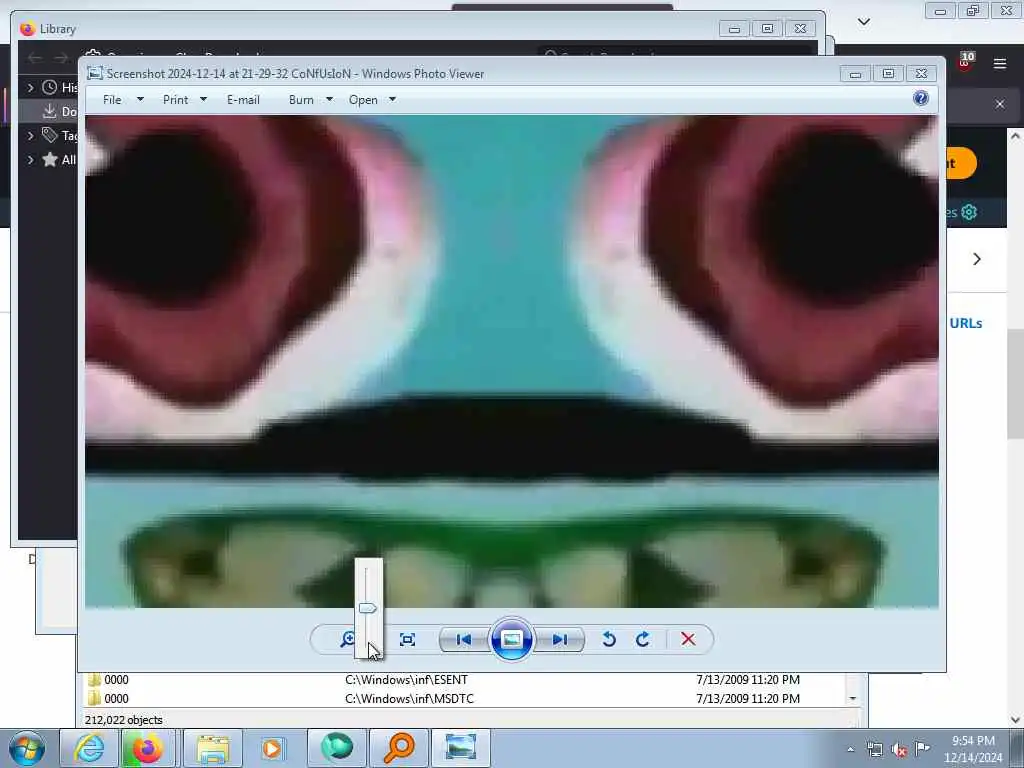Expand the File dropdown arrow
This screenshot has width=1024, height=768.
tap(140, 100)
